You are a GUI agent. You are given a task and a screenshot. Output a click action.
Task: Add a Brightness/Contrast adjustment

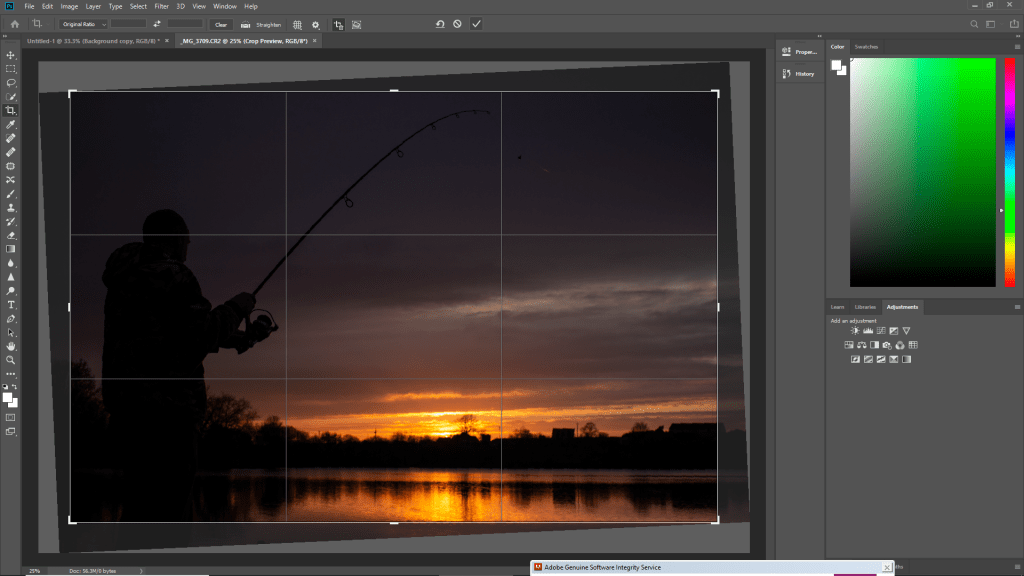click(855, 330)
